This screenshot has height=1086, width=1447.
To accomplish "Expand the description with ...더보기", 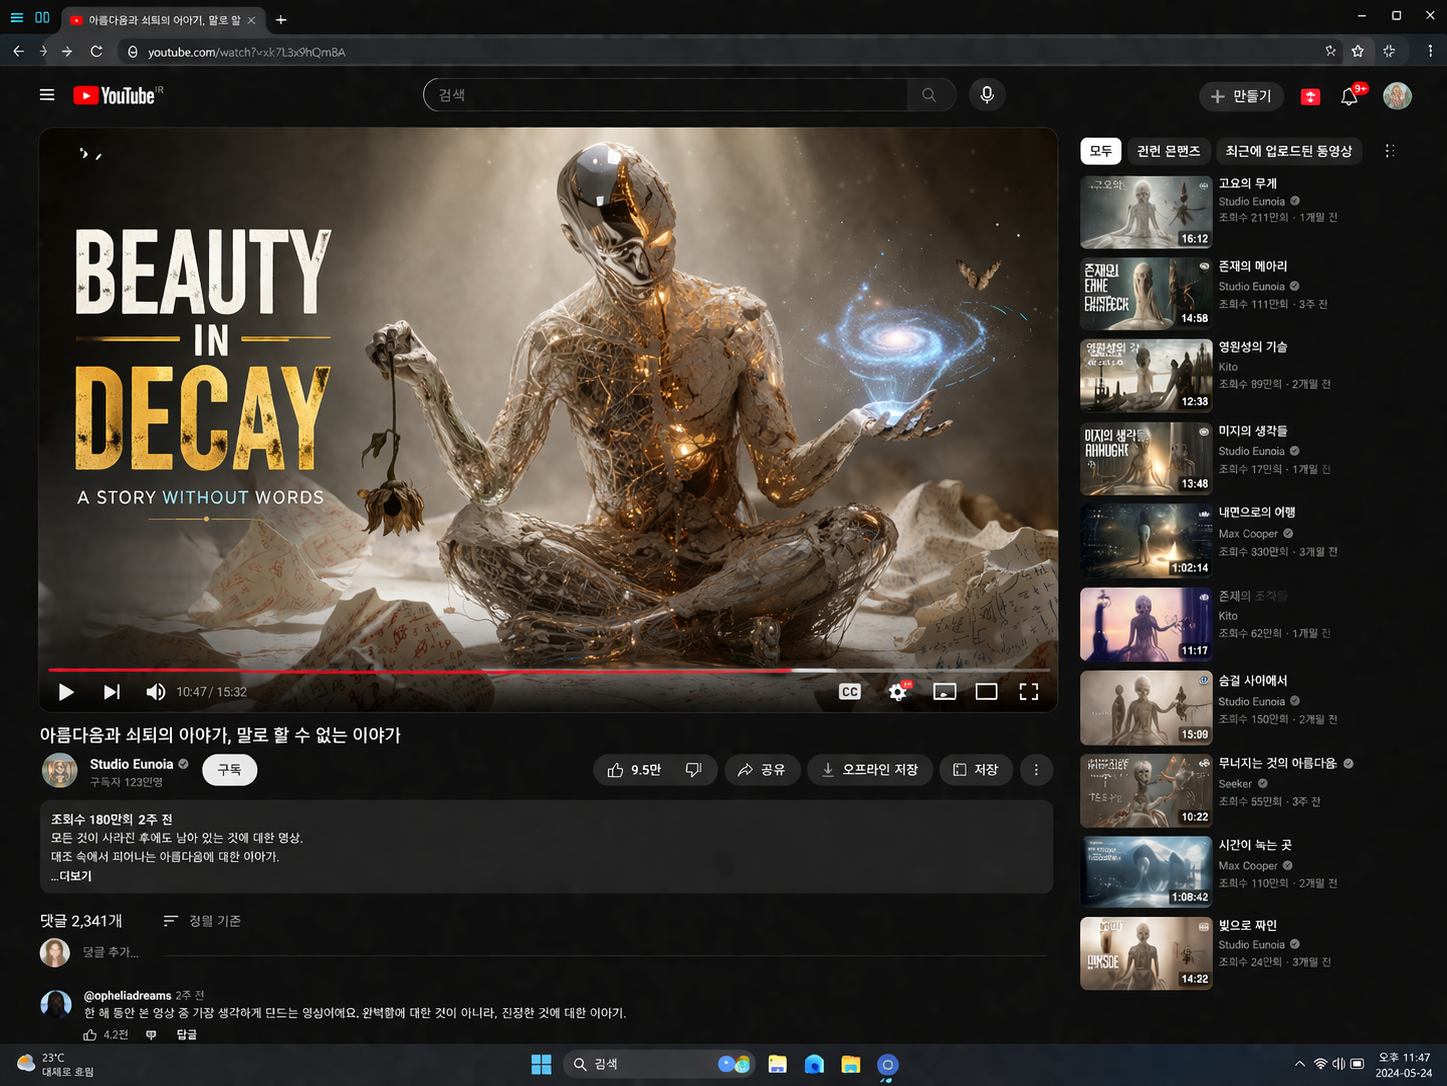I will pos(71,876).
